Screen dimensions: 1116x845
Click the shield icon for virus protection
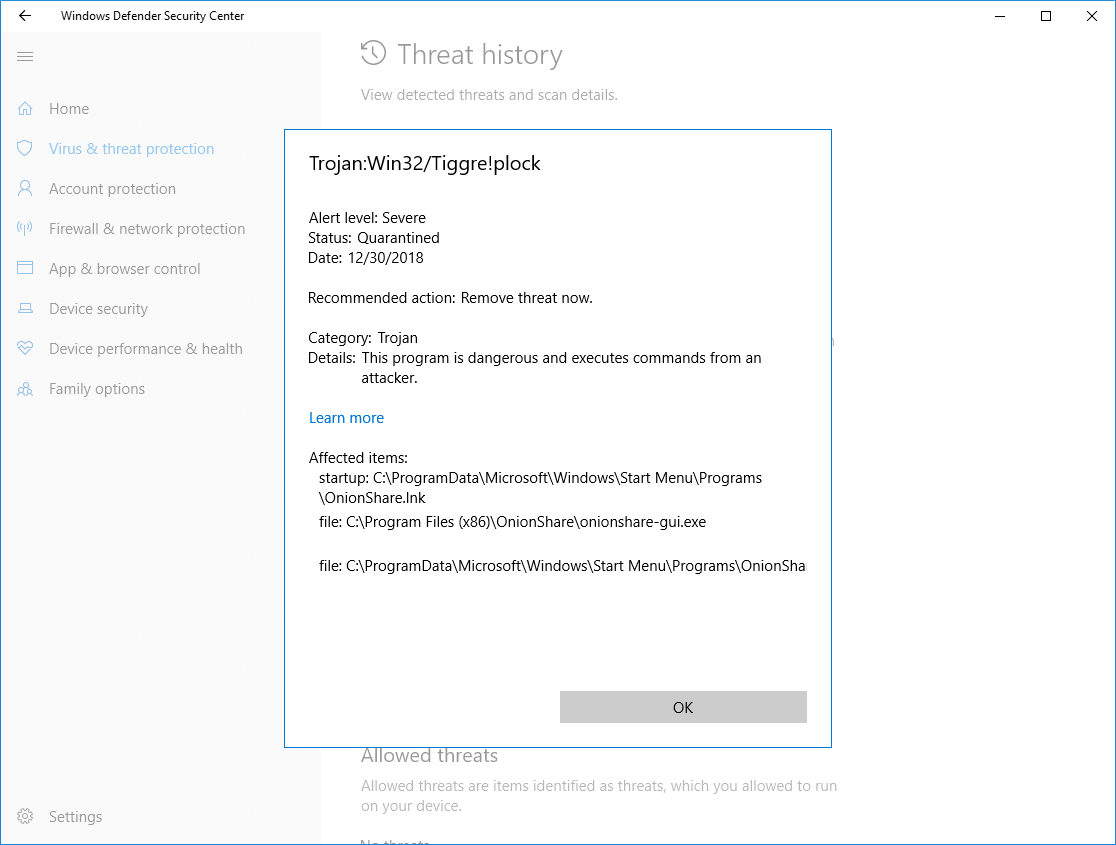pos(25,148)
